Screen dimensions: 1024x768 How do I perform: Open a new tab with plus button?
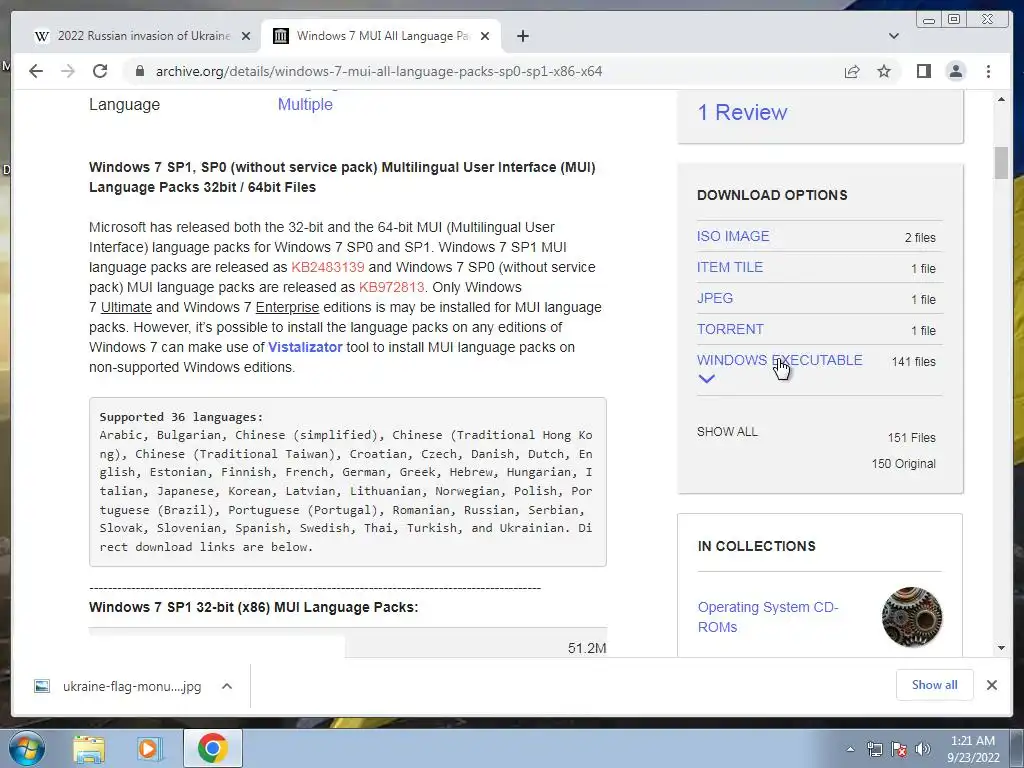522,36
